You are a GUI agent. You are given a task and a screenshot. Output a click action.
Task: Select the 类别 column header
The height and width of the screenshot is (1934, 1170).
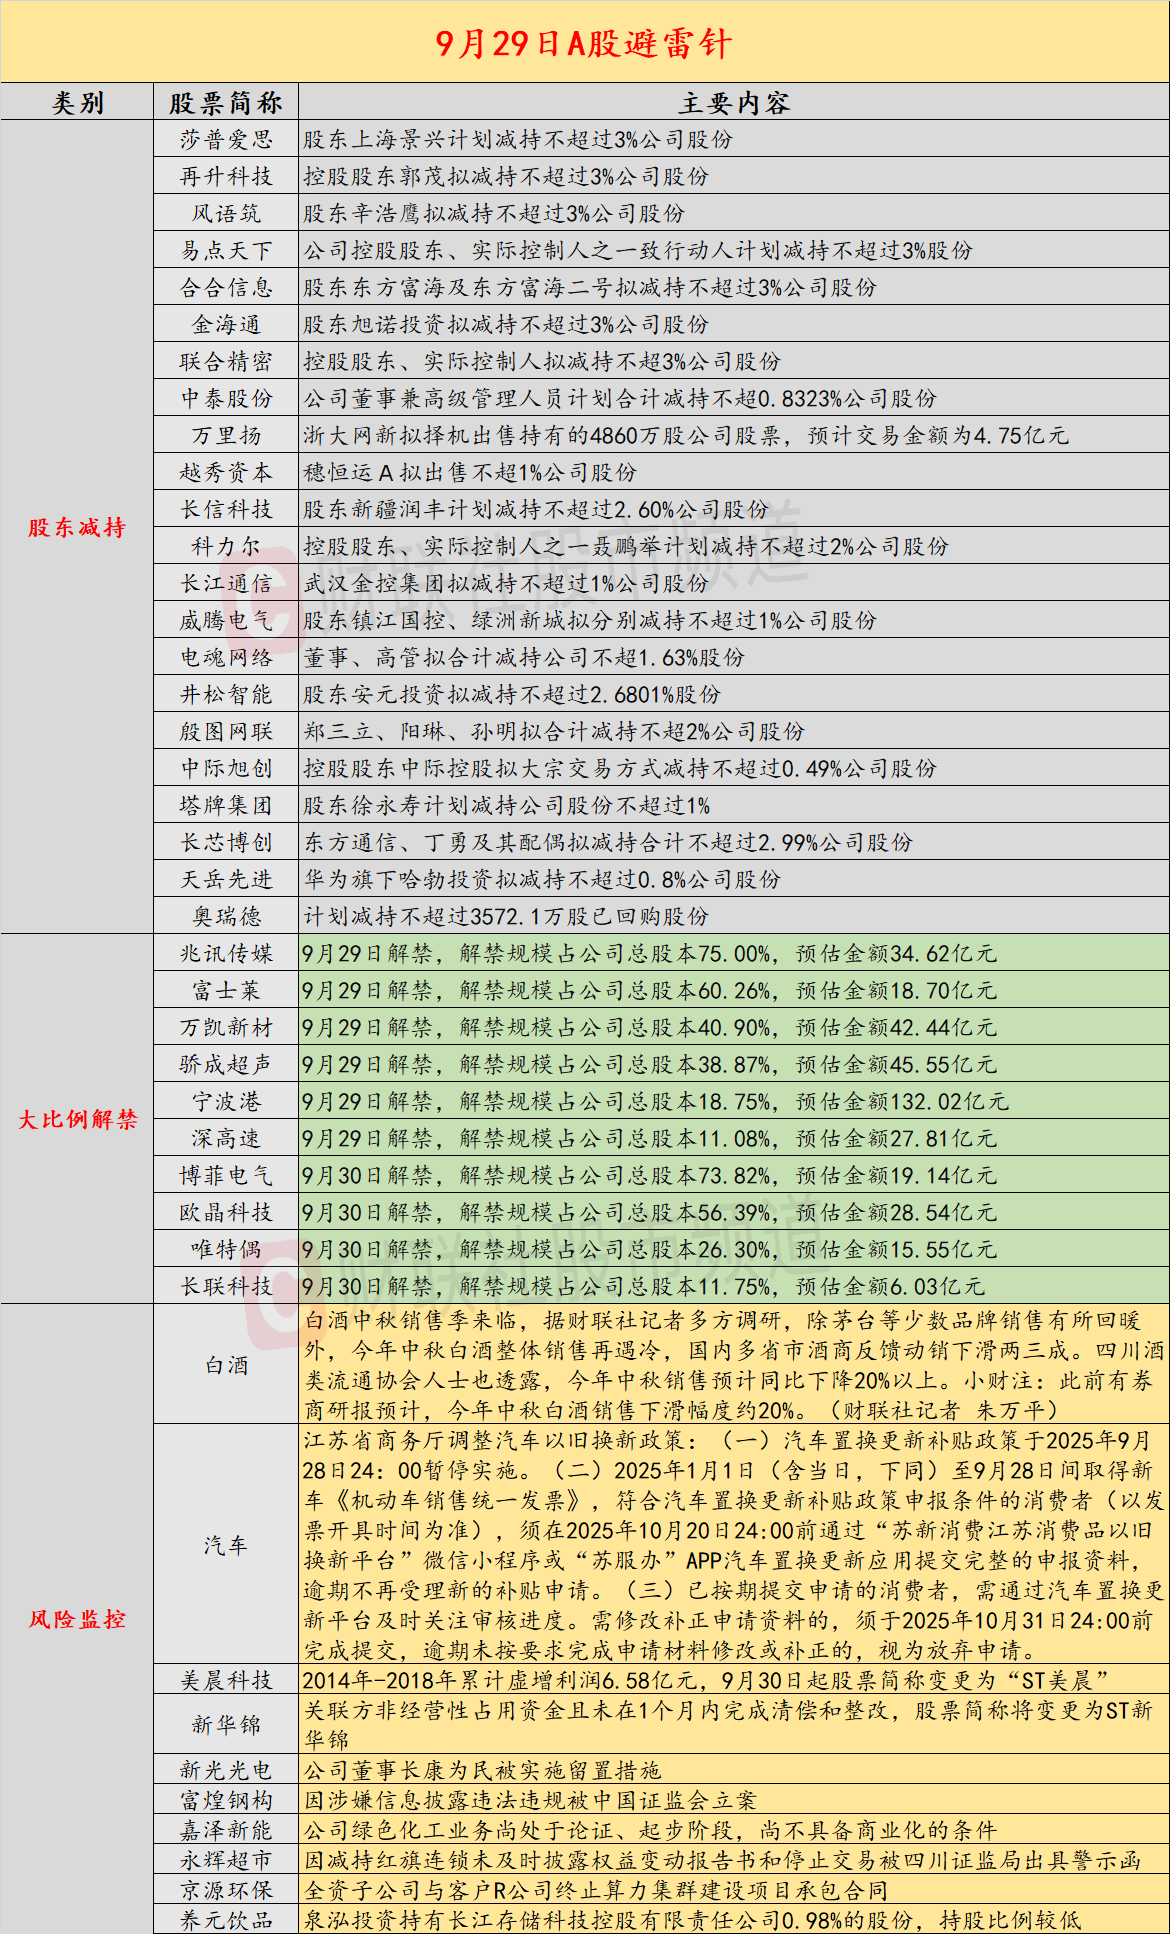tap(77, 102)
